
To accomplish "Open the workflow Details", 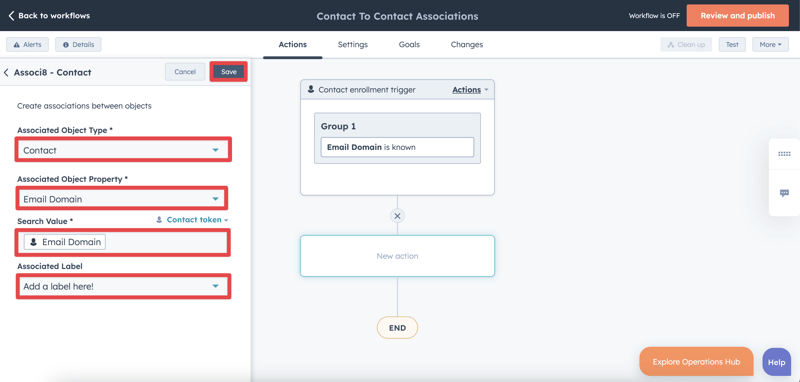I will (x=78, y=44).
